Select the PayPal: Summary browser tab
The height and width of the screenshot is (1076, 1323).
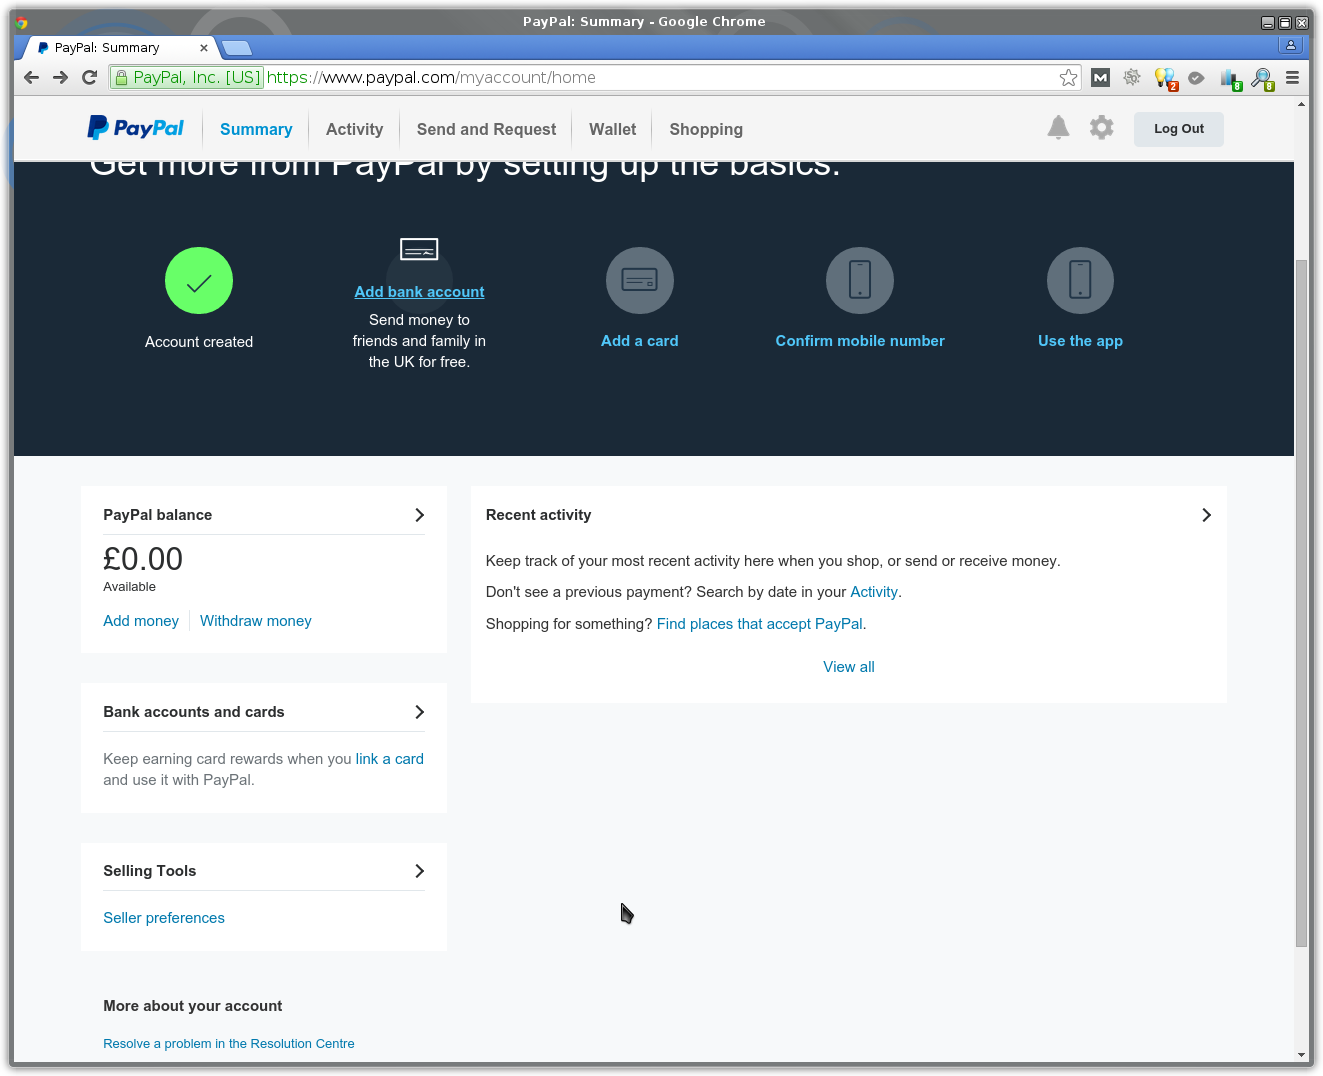coord(118,47)
